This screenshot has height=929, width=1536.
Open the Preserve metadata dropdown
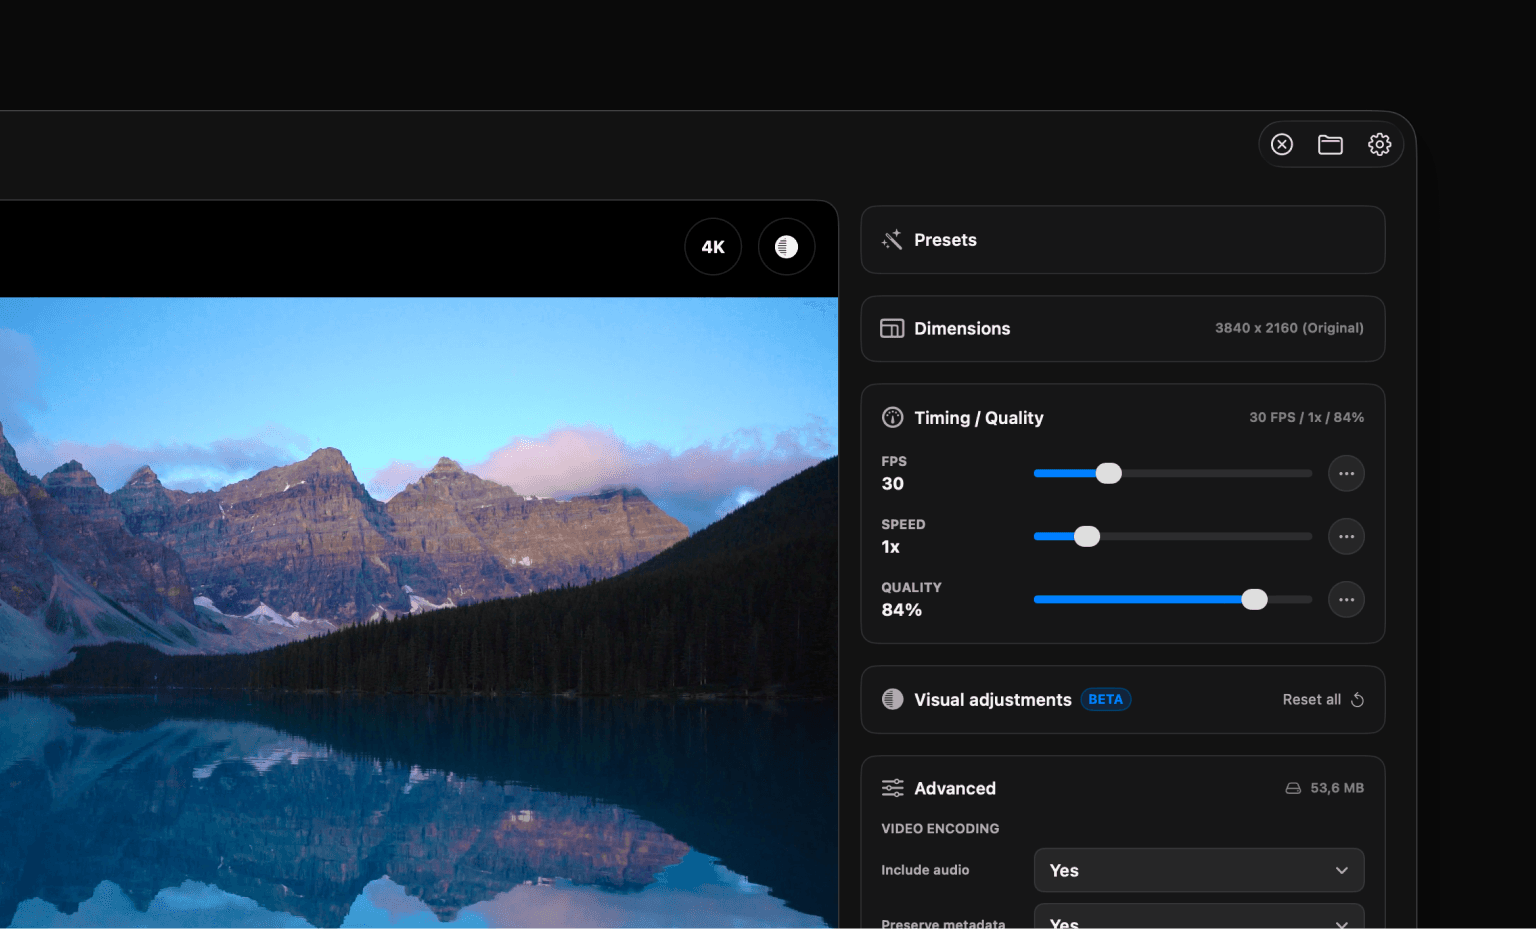pyautogui.click(x=1199, y=917)
